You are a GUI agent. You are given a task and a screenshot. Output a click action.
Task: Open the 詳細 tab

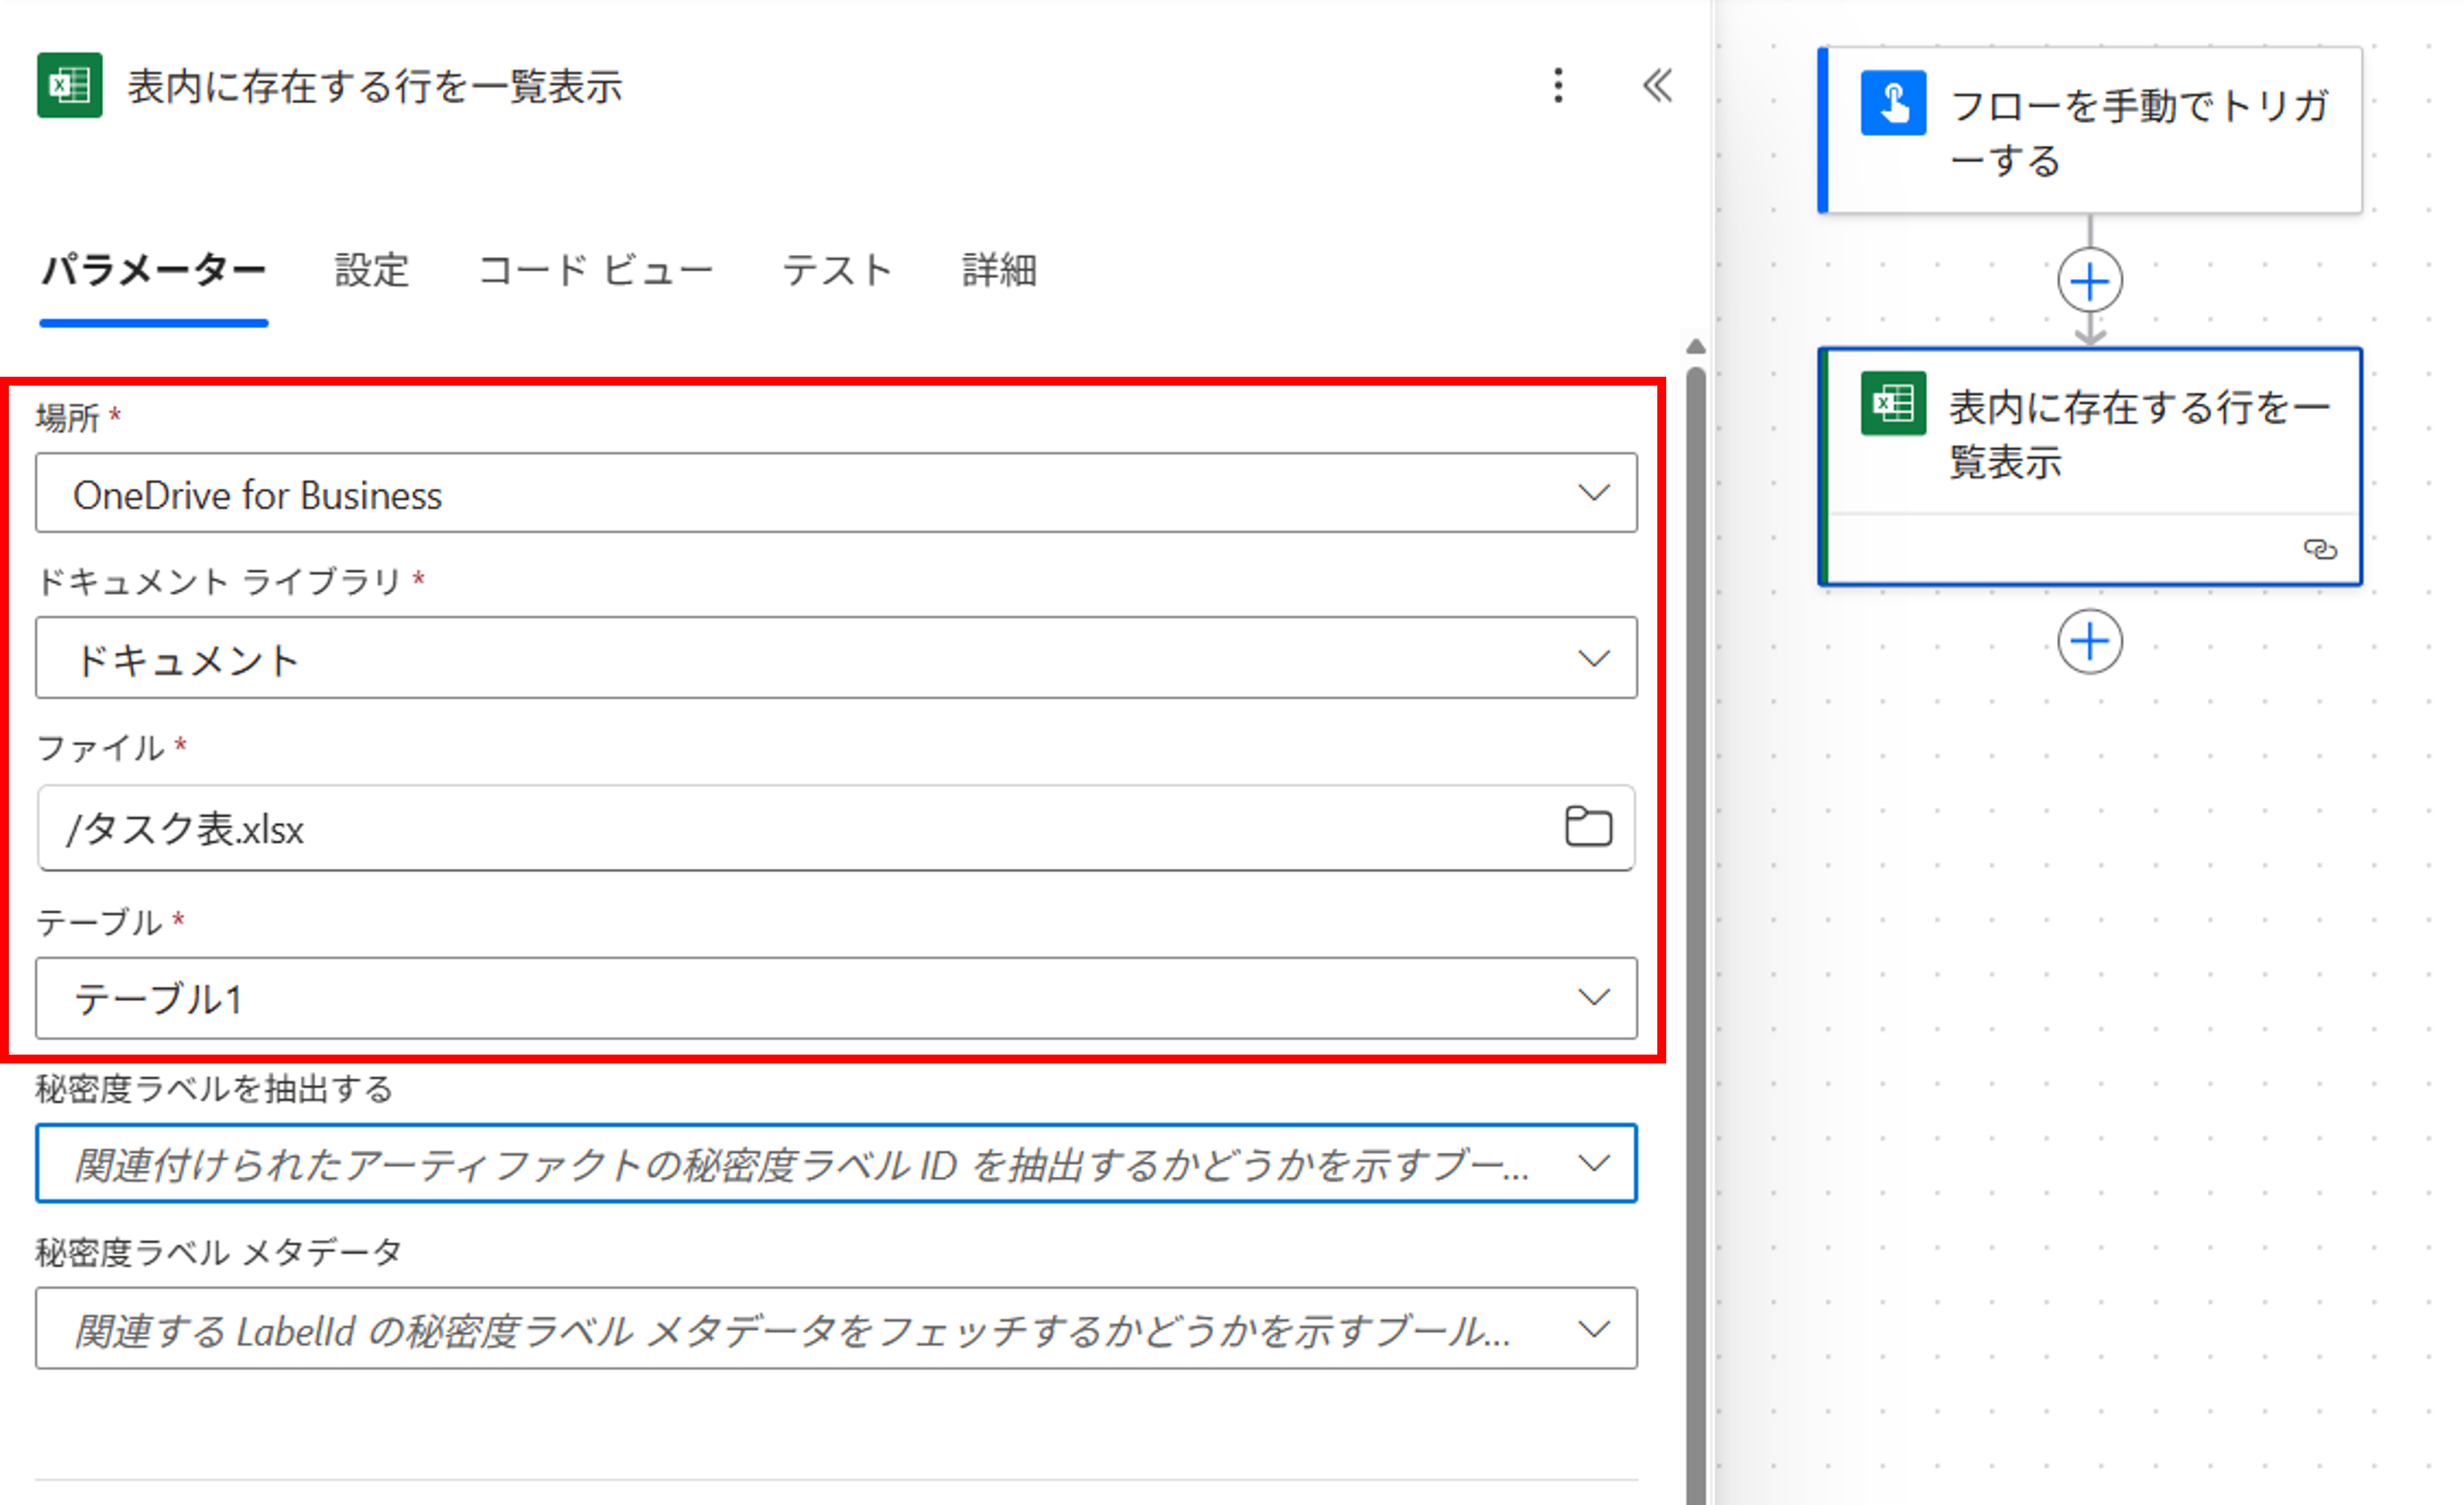pos(999,270)
